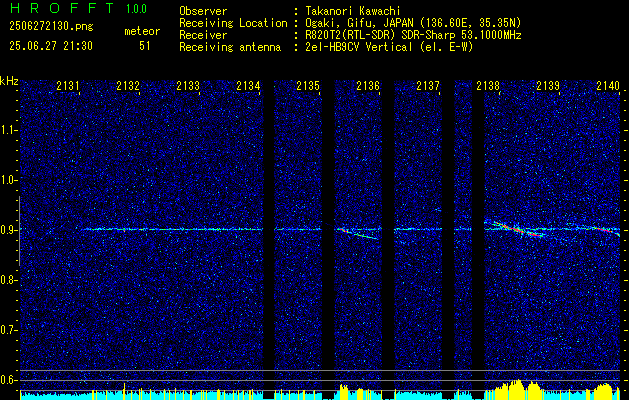Click the R820T2(RTL-SDR) SDR-Sharp receiver text

[413, 35]
